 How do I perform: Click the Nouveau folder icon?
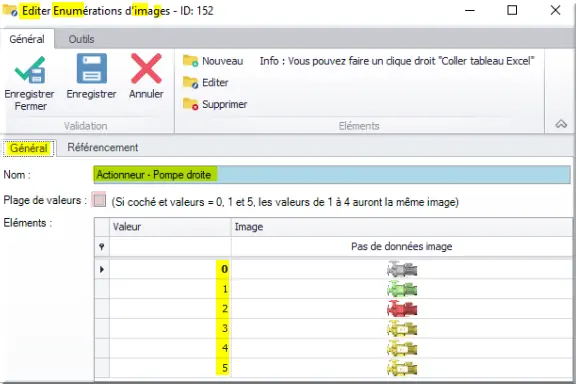(190, 61)
